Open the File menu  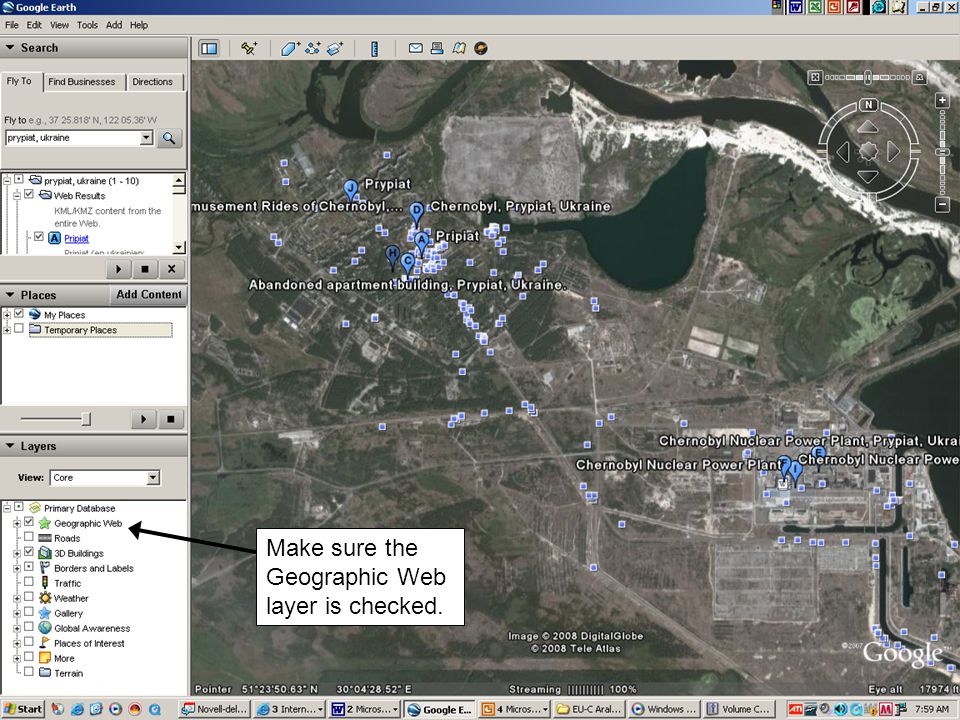click(12, 25)
